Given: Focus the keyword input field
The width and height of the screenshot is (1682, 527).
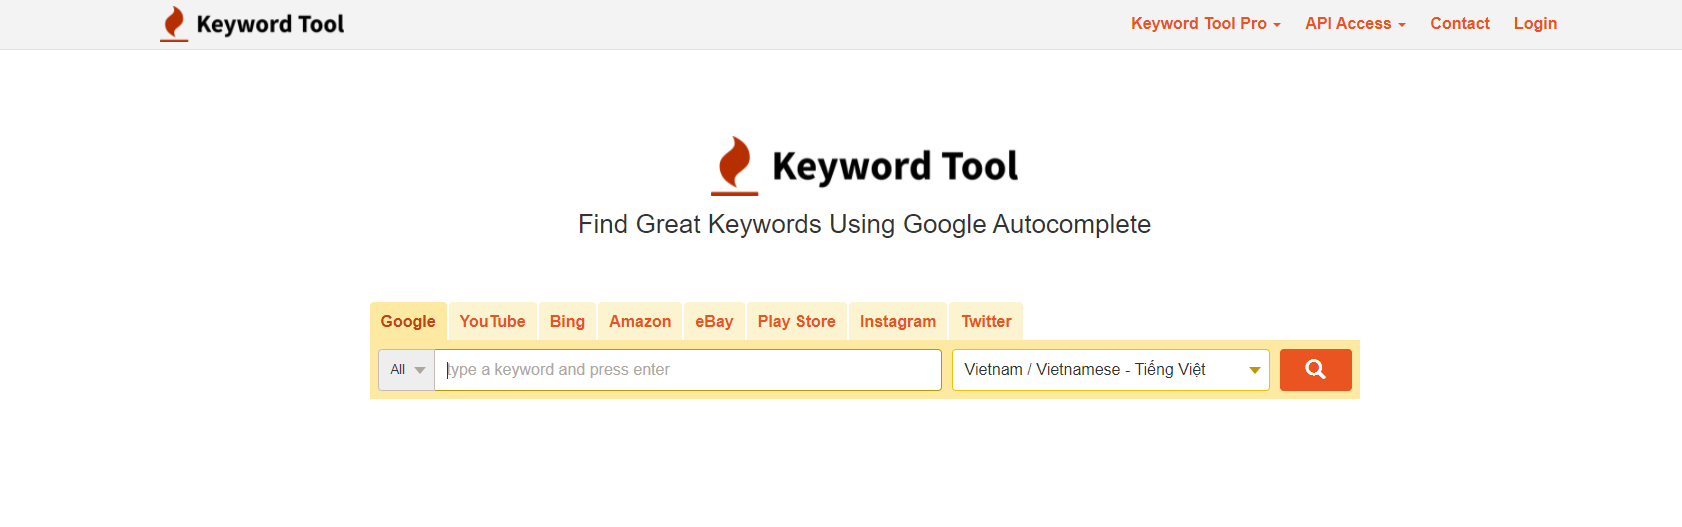Looking at the screenshot, I should (x=688, y=370).
